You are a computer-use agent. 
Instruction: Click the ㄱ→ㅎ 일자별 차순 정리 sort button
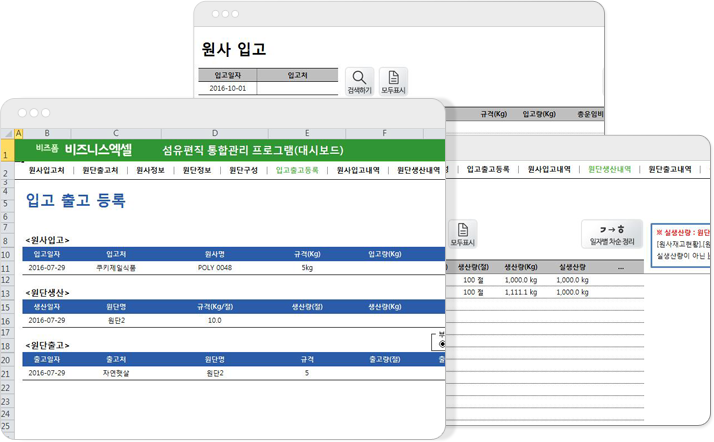coord(612,234)
